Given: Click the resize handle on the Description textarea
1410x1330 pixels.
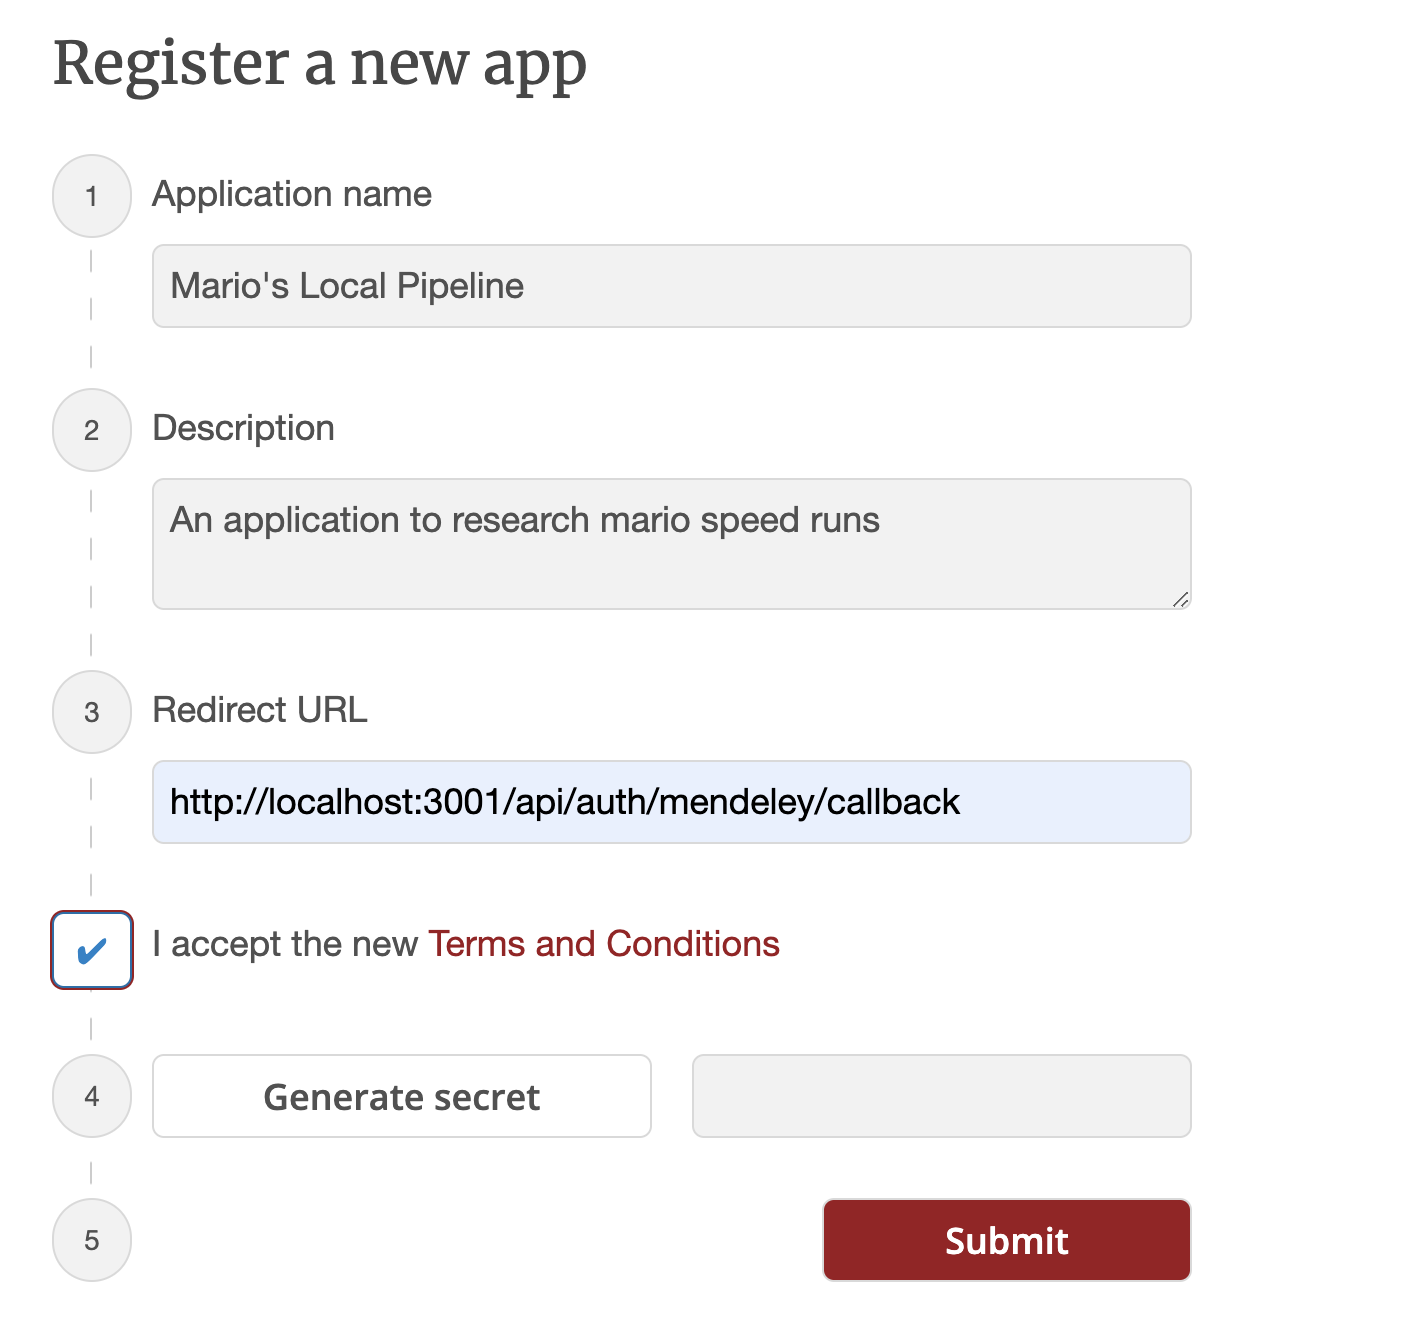Looking at the screenshot, I should pos(1182,600).
